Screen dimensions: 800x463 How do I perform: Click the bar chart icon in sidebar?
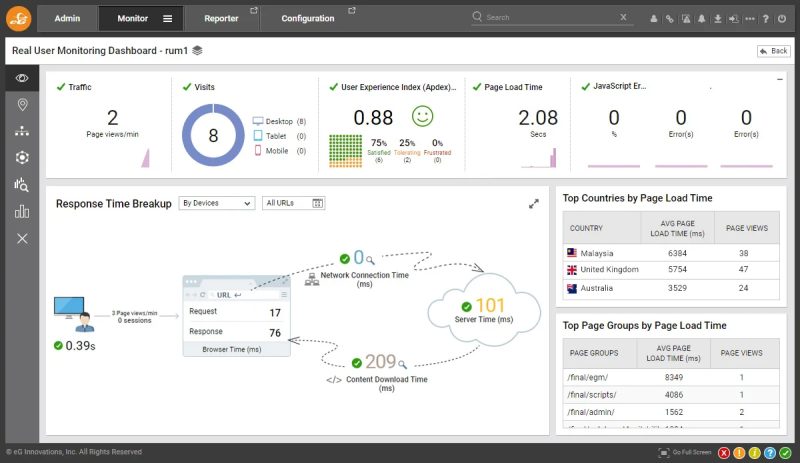[x=22, y=211]
